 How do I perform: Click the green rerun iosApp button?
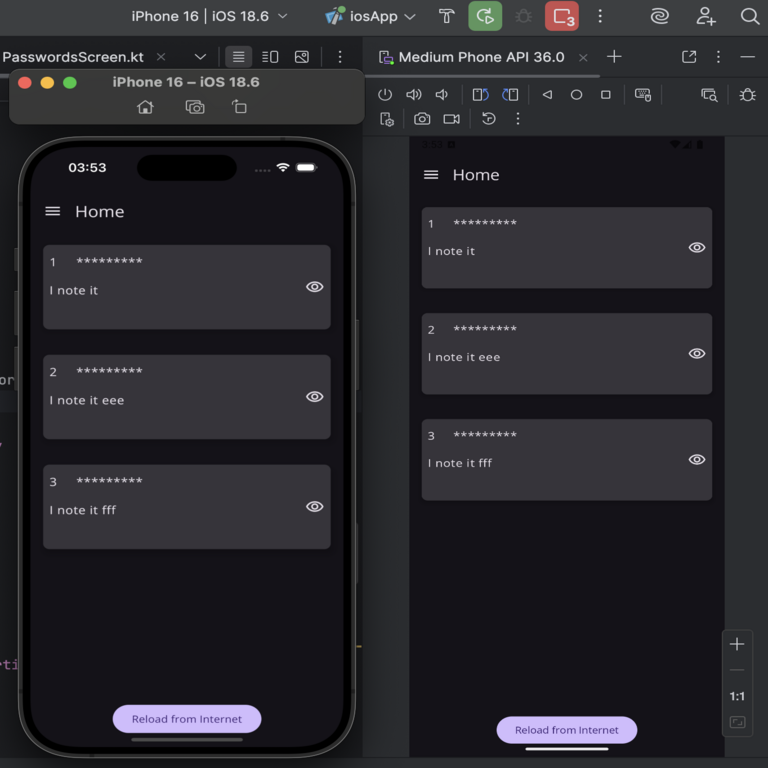click(485, 16)
